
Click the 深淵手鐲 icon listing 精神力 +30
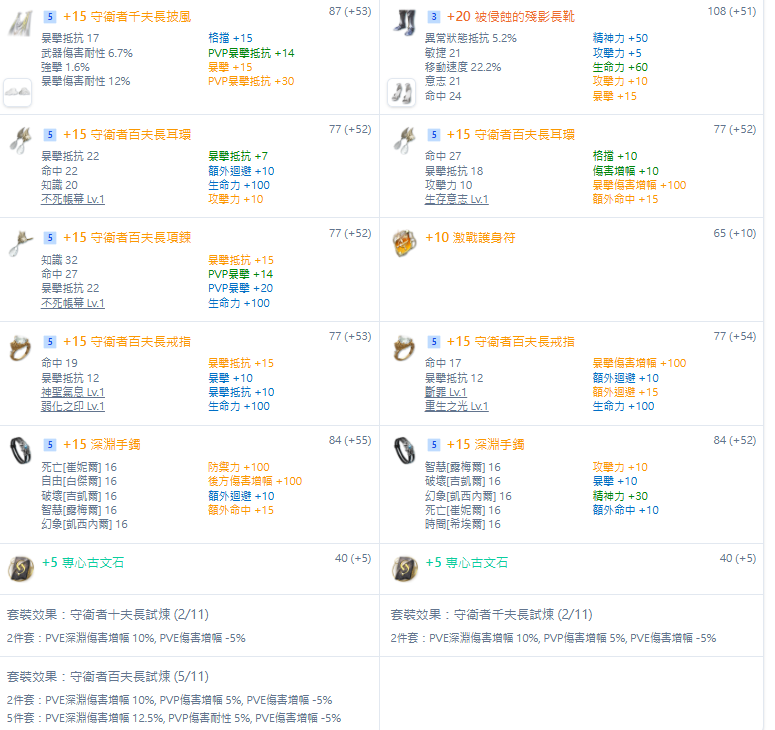[x=404, y=450]
